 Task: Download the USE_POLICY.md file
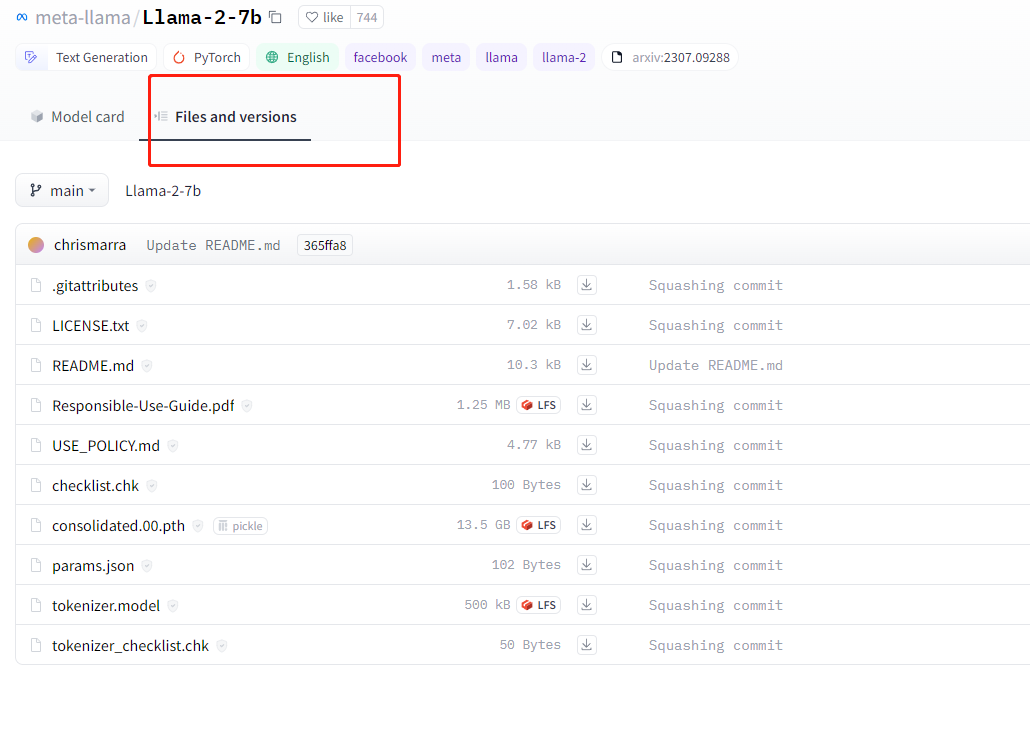[x=587, y=445]
